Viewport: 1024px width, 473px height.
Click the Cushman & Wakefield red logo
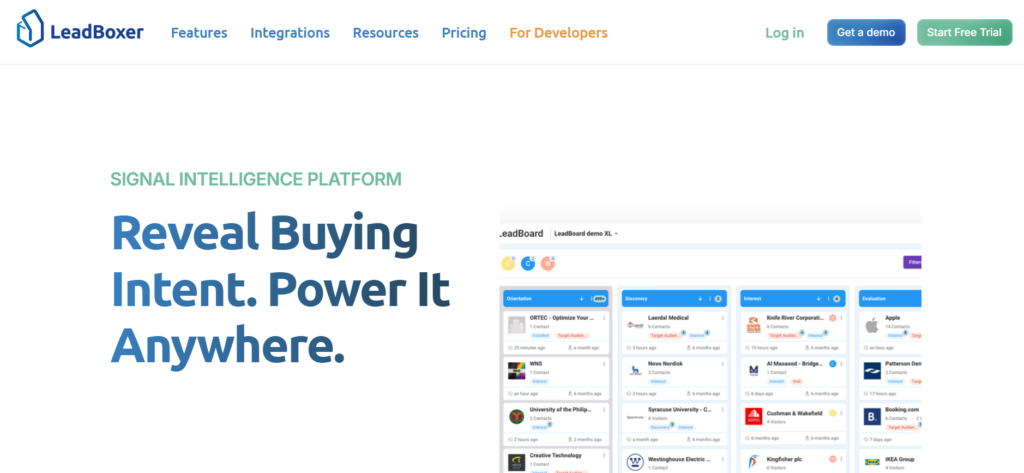(754, 417)
